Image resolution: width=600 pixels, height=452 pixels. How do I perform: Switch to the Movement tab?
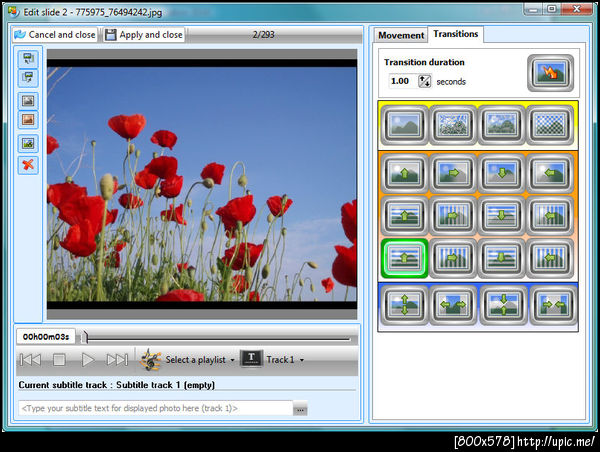(401, 35)
